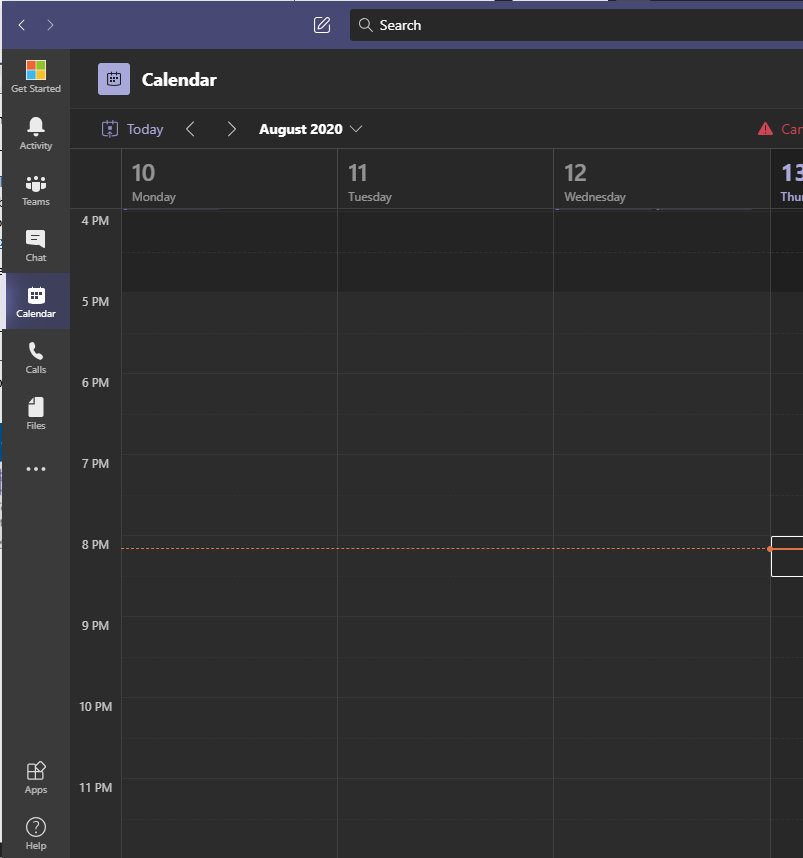Open the Activity feed bell icon

click(36, 133)
